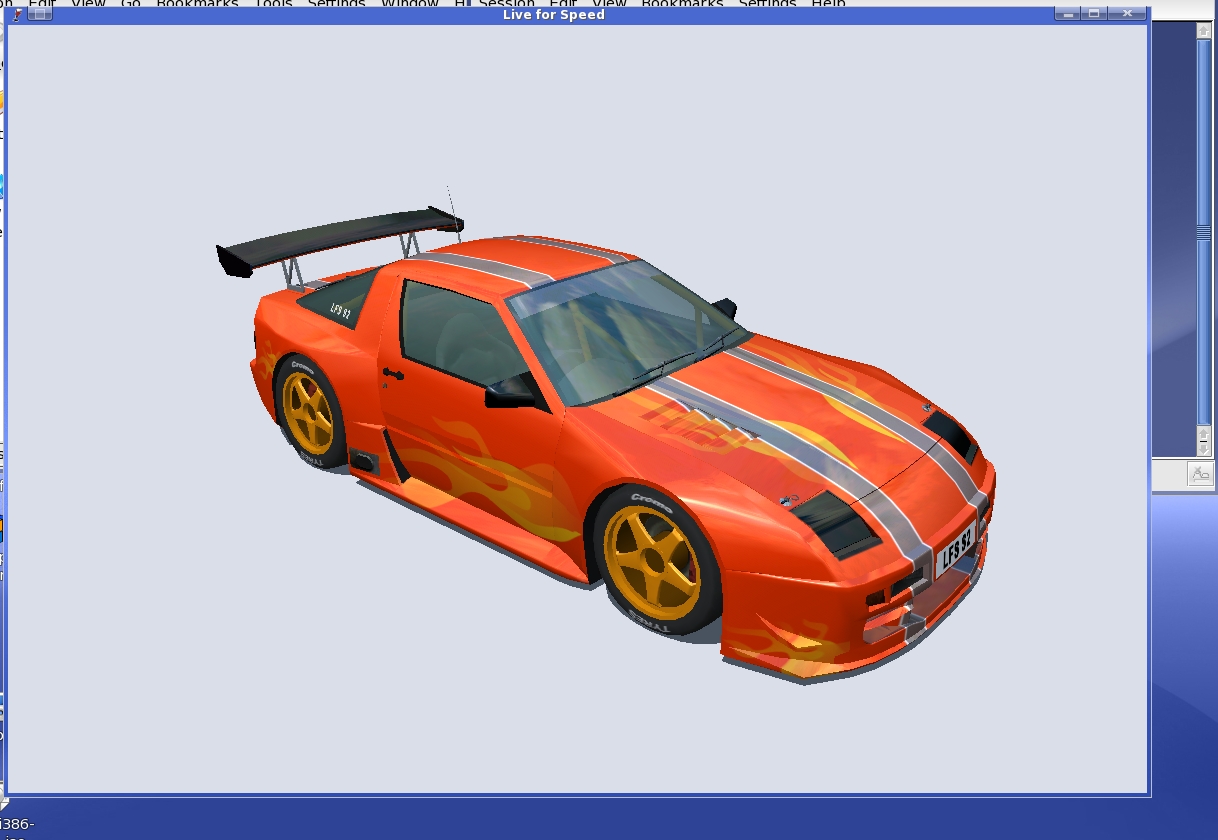Open the Live for Speed window menu icon
1218x840 pixels.
[x=16, y=14]
